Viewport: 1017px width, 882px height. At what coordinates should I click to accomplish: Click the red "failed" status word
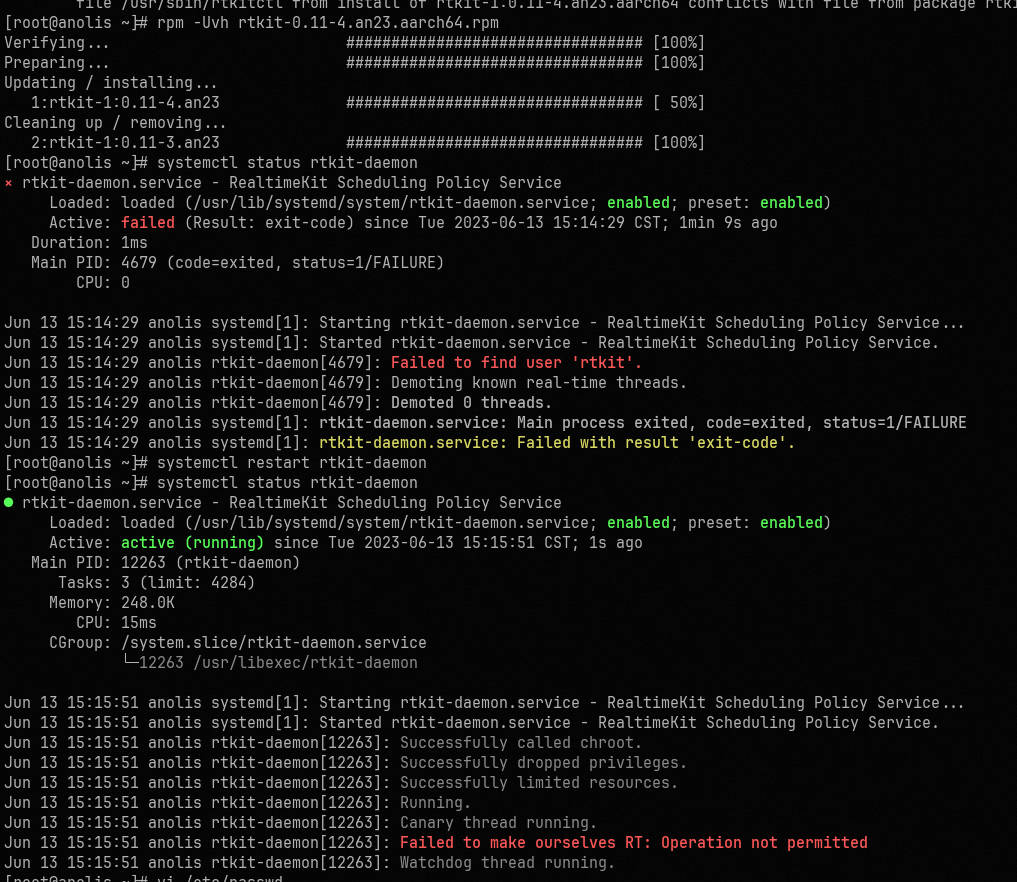click(148, 223)
